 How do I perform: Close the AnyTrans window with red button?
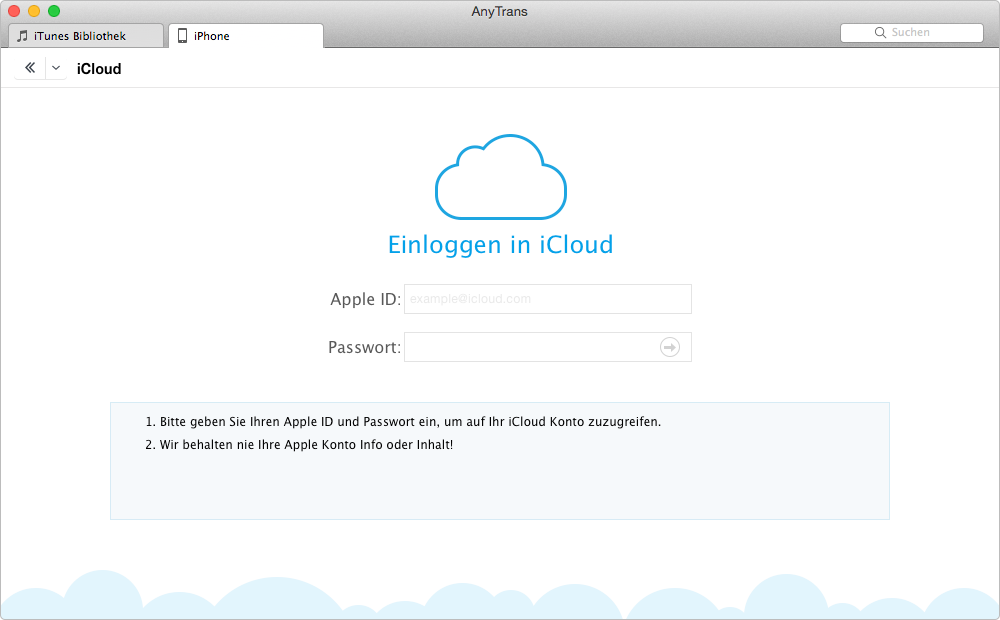[14, 11]
